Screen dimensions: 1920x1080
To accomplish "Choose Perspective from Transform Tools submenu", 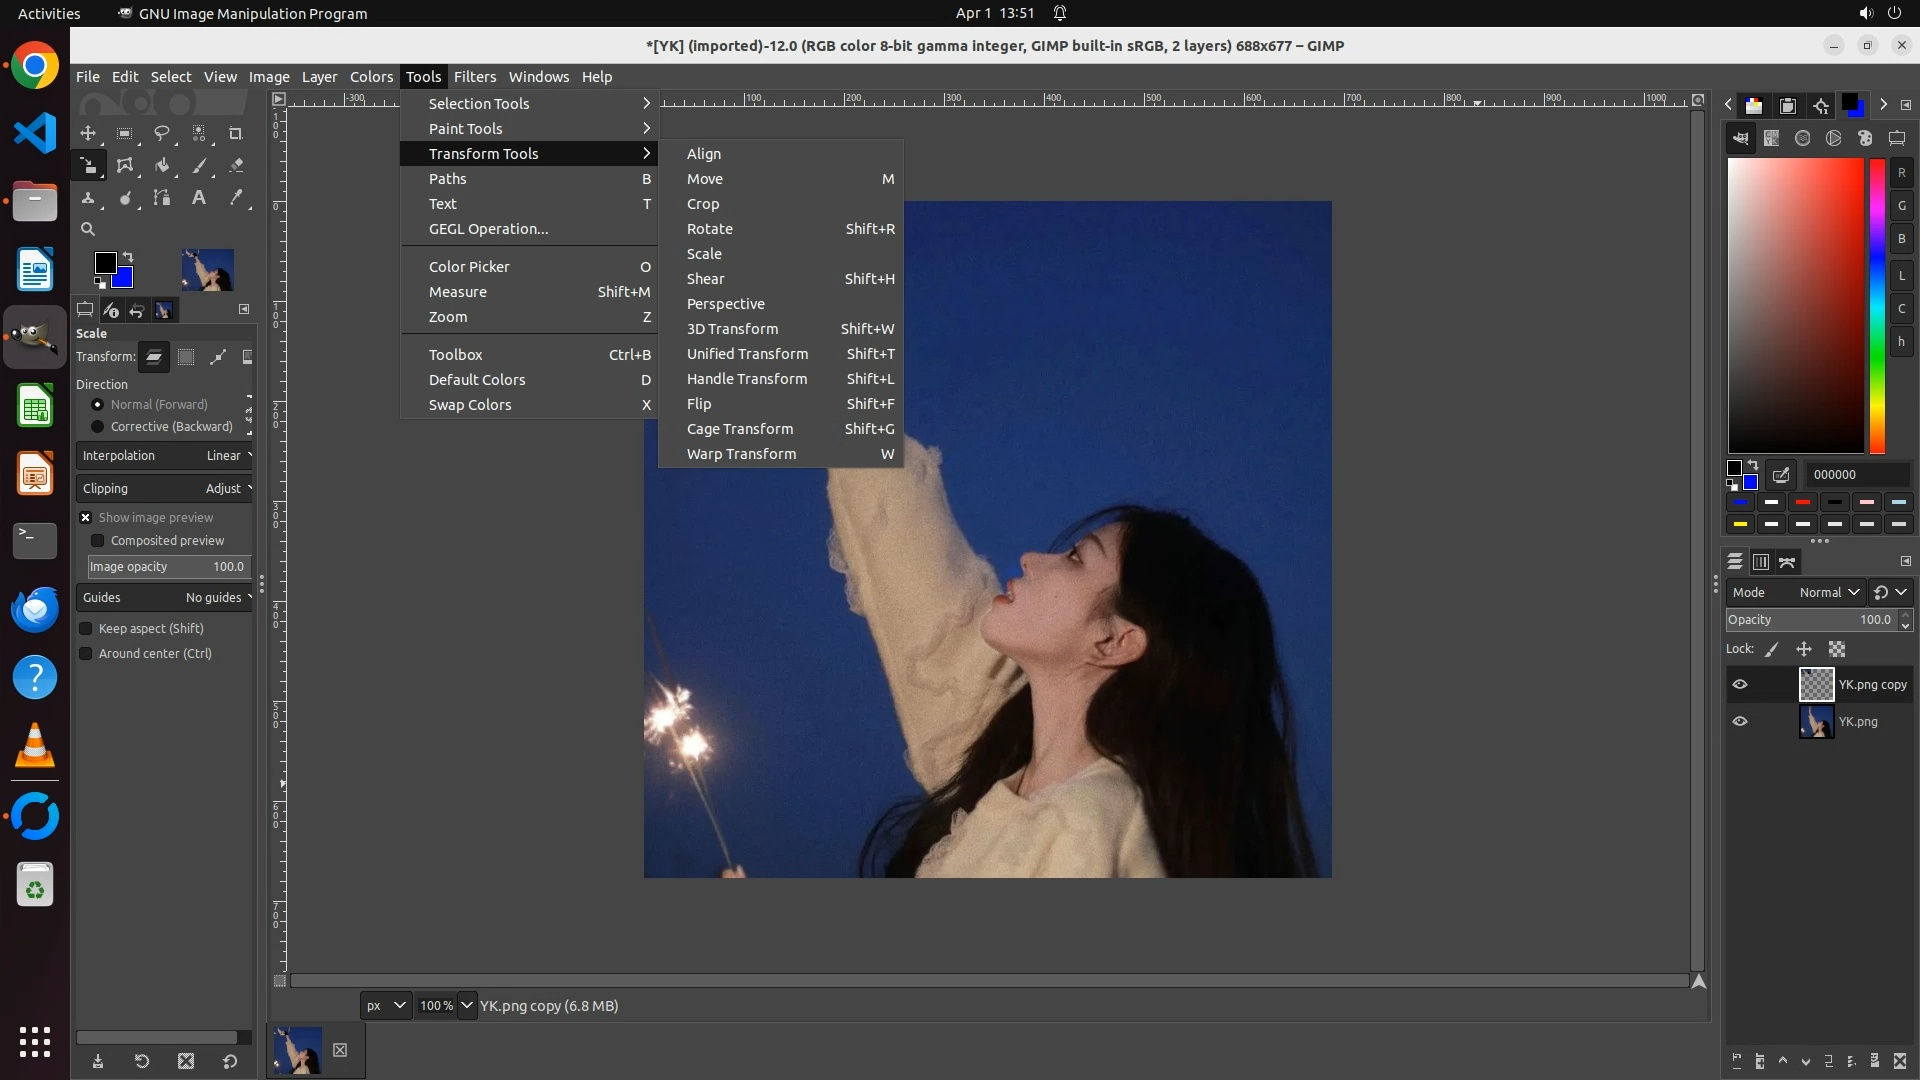I will (725, 304).
